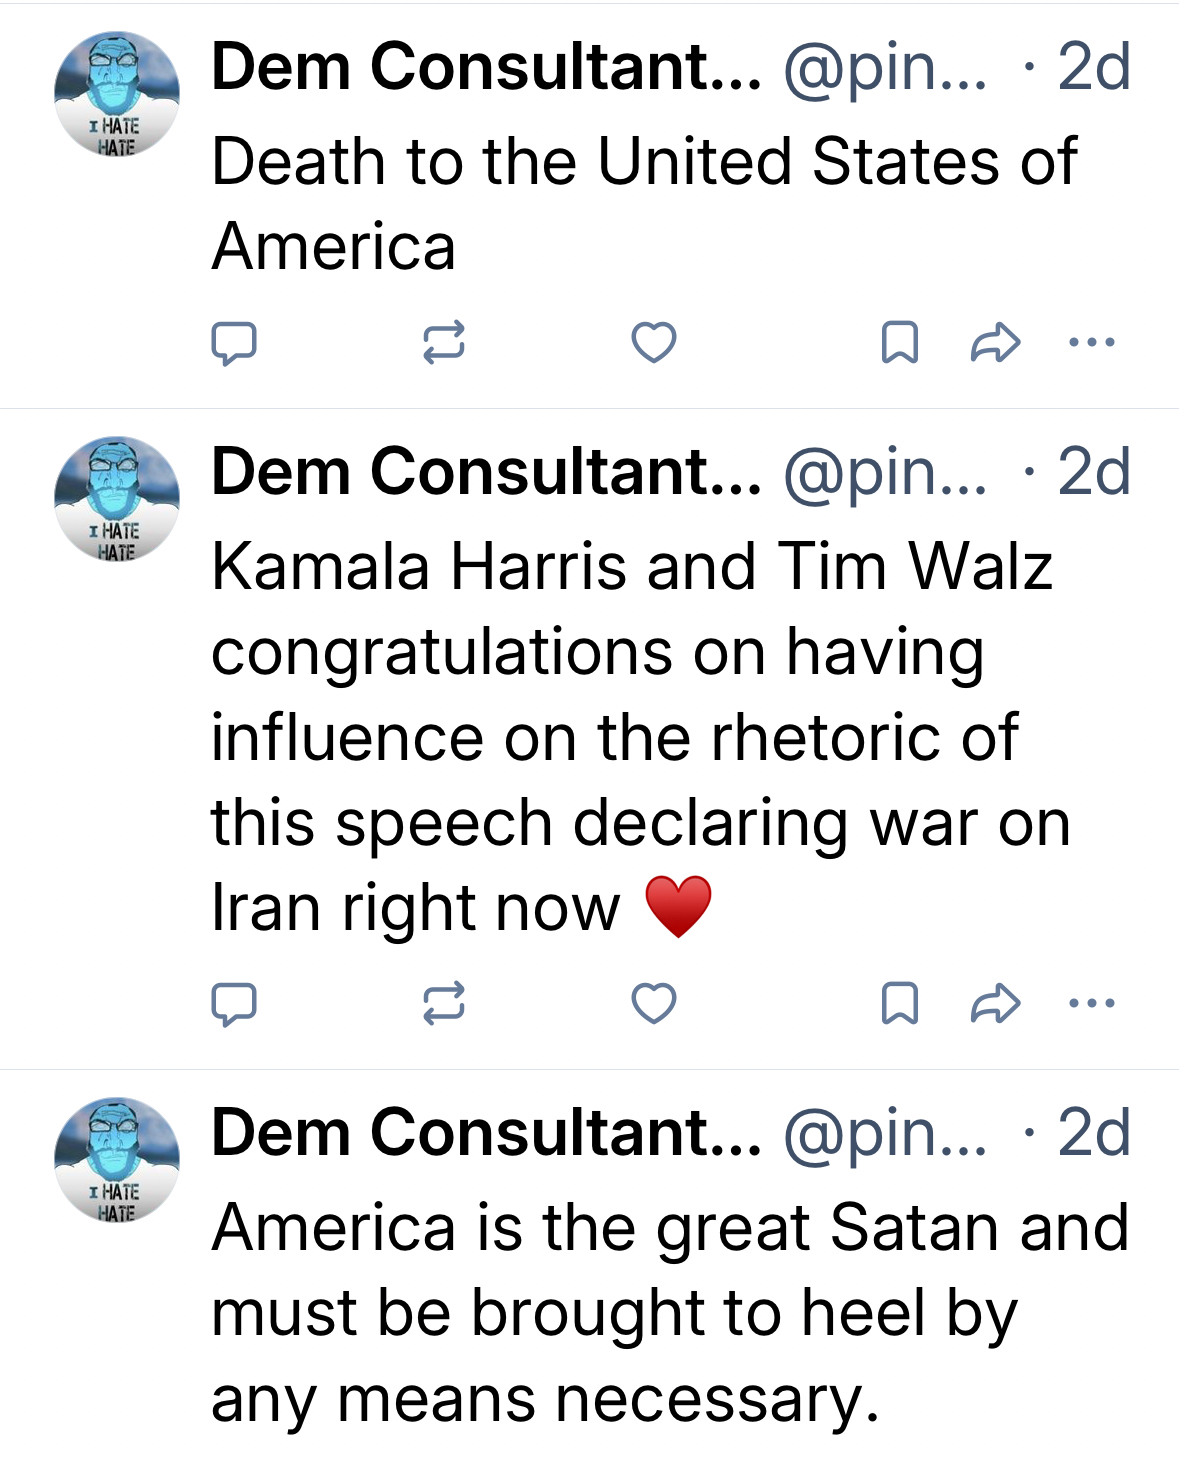Screen dimensions: 1179x1457
Task: Like the "Death to the United States" post
Action: 654,342
